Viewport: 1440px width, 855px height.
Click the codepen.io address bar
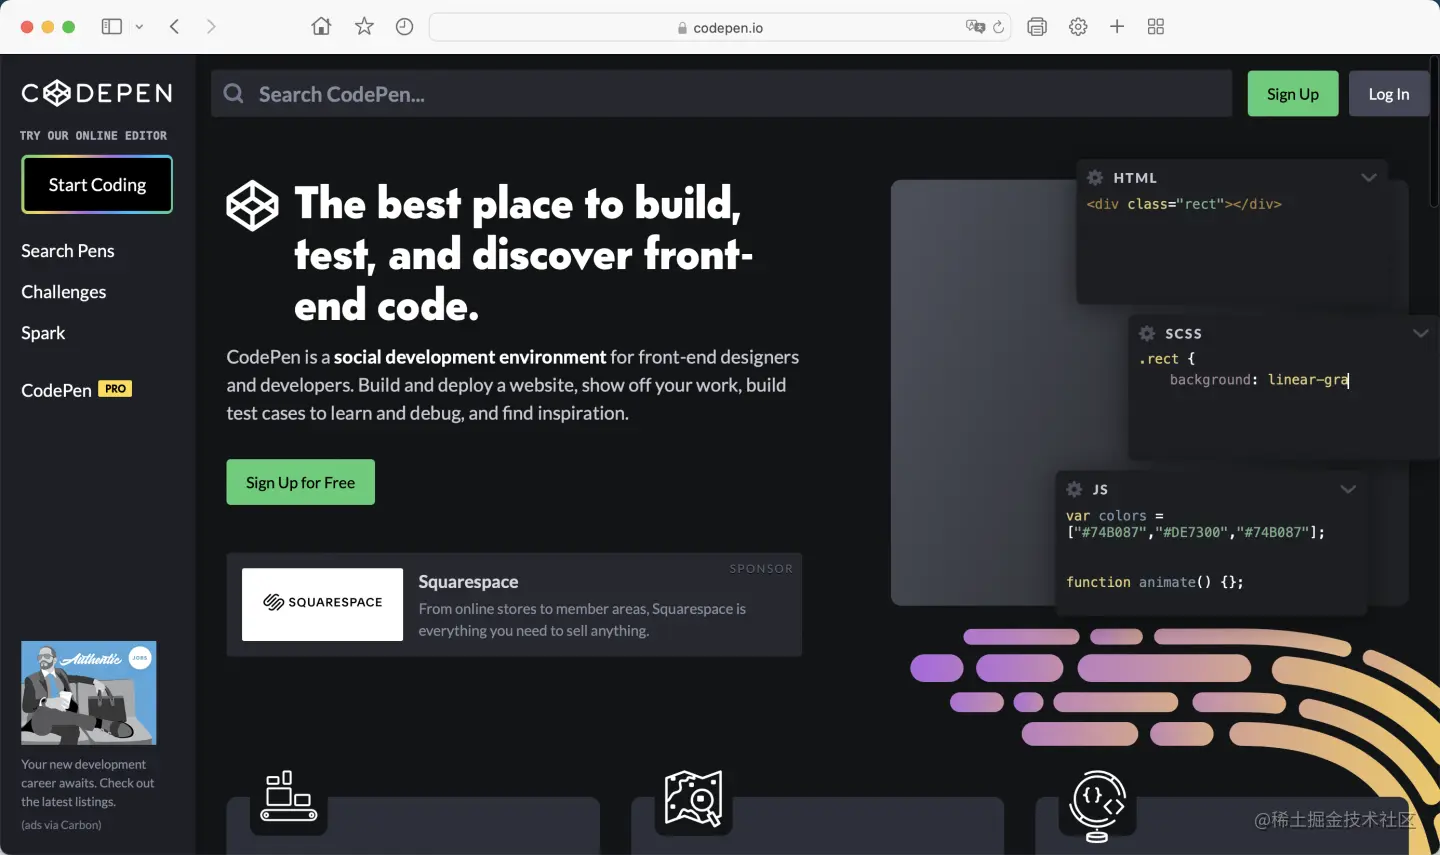pos(720,27)
